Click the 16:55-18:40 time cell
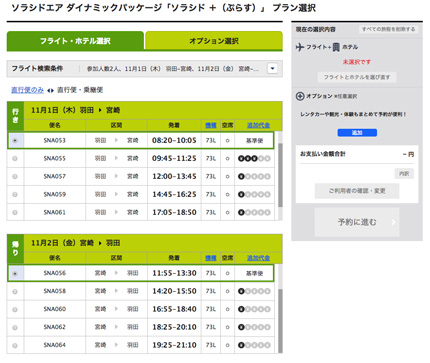Image resolution: width=430 pixels, height=363 pixels. 174,310
